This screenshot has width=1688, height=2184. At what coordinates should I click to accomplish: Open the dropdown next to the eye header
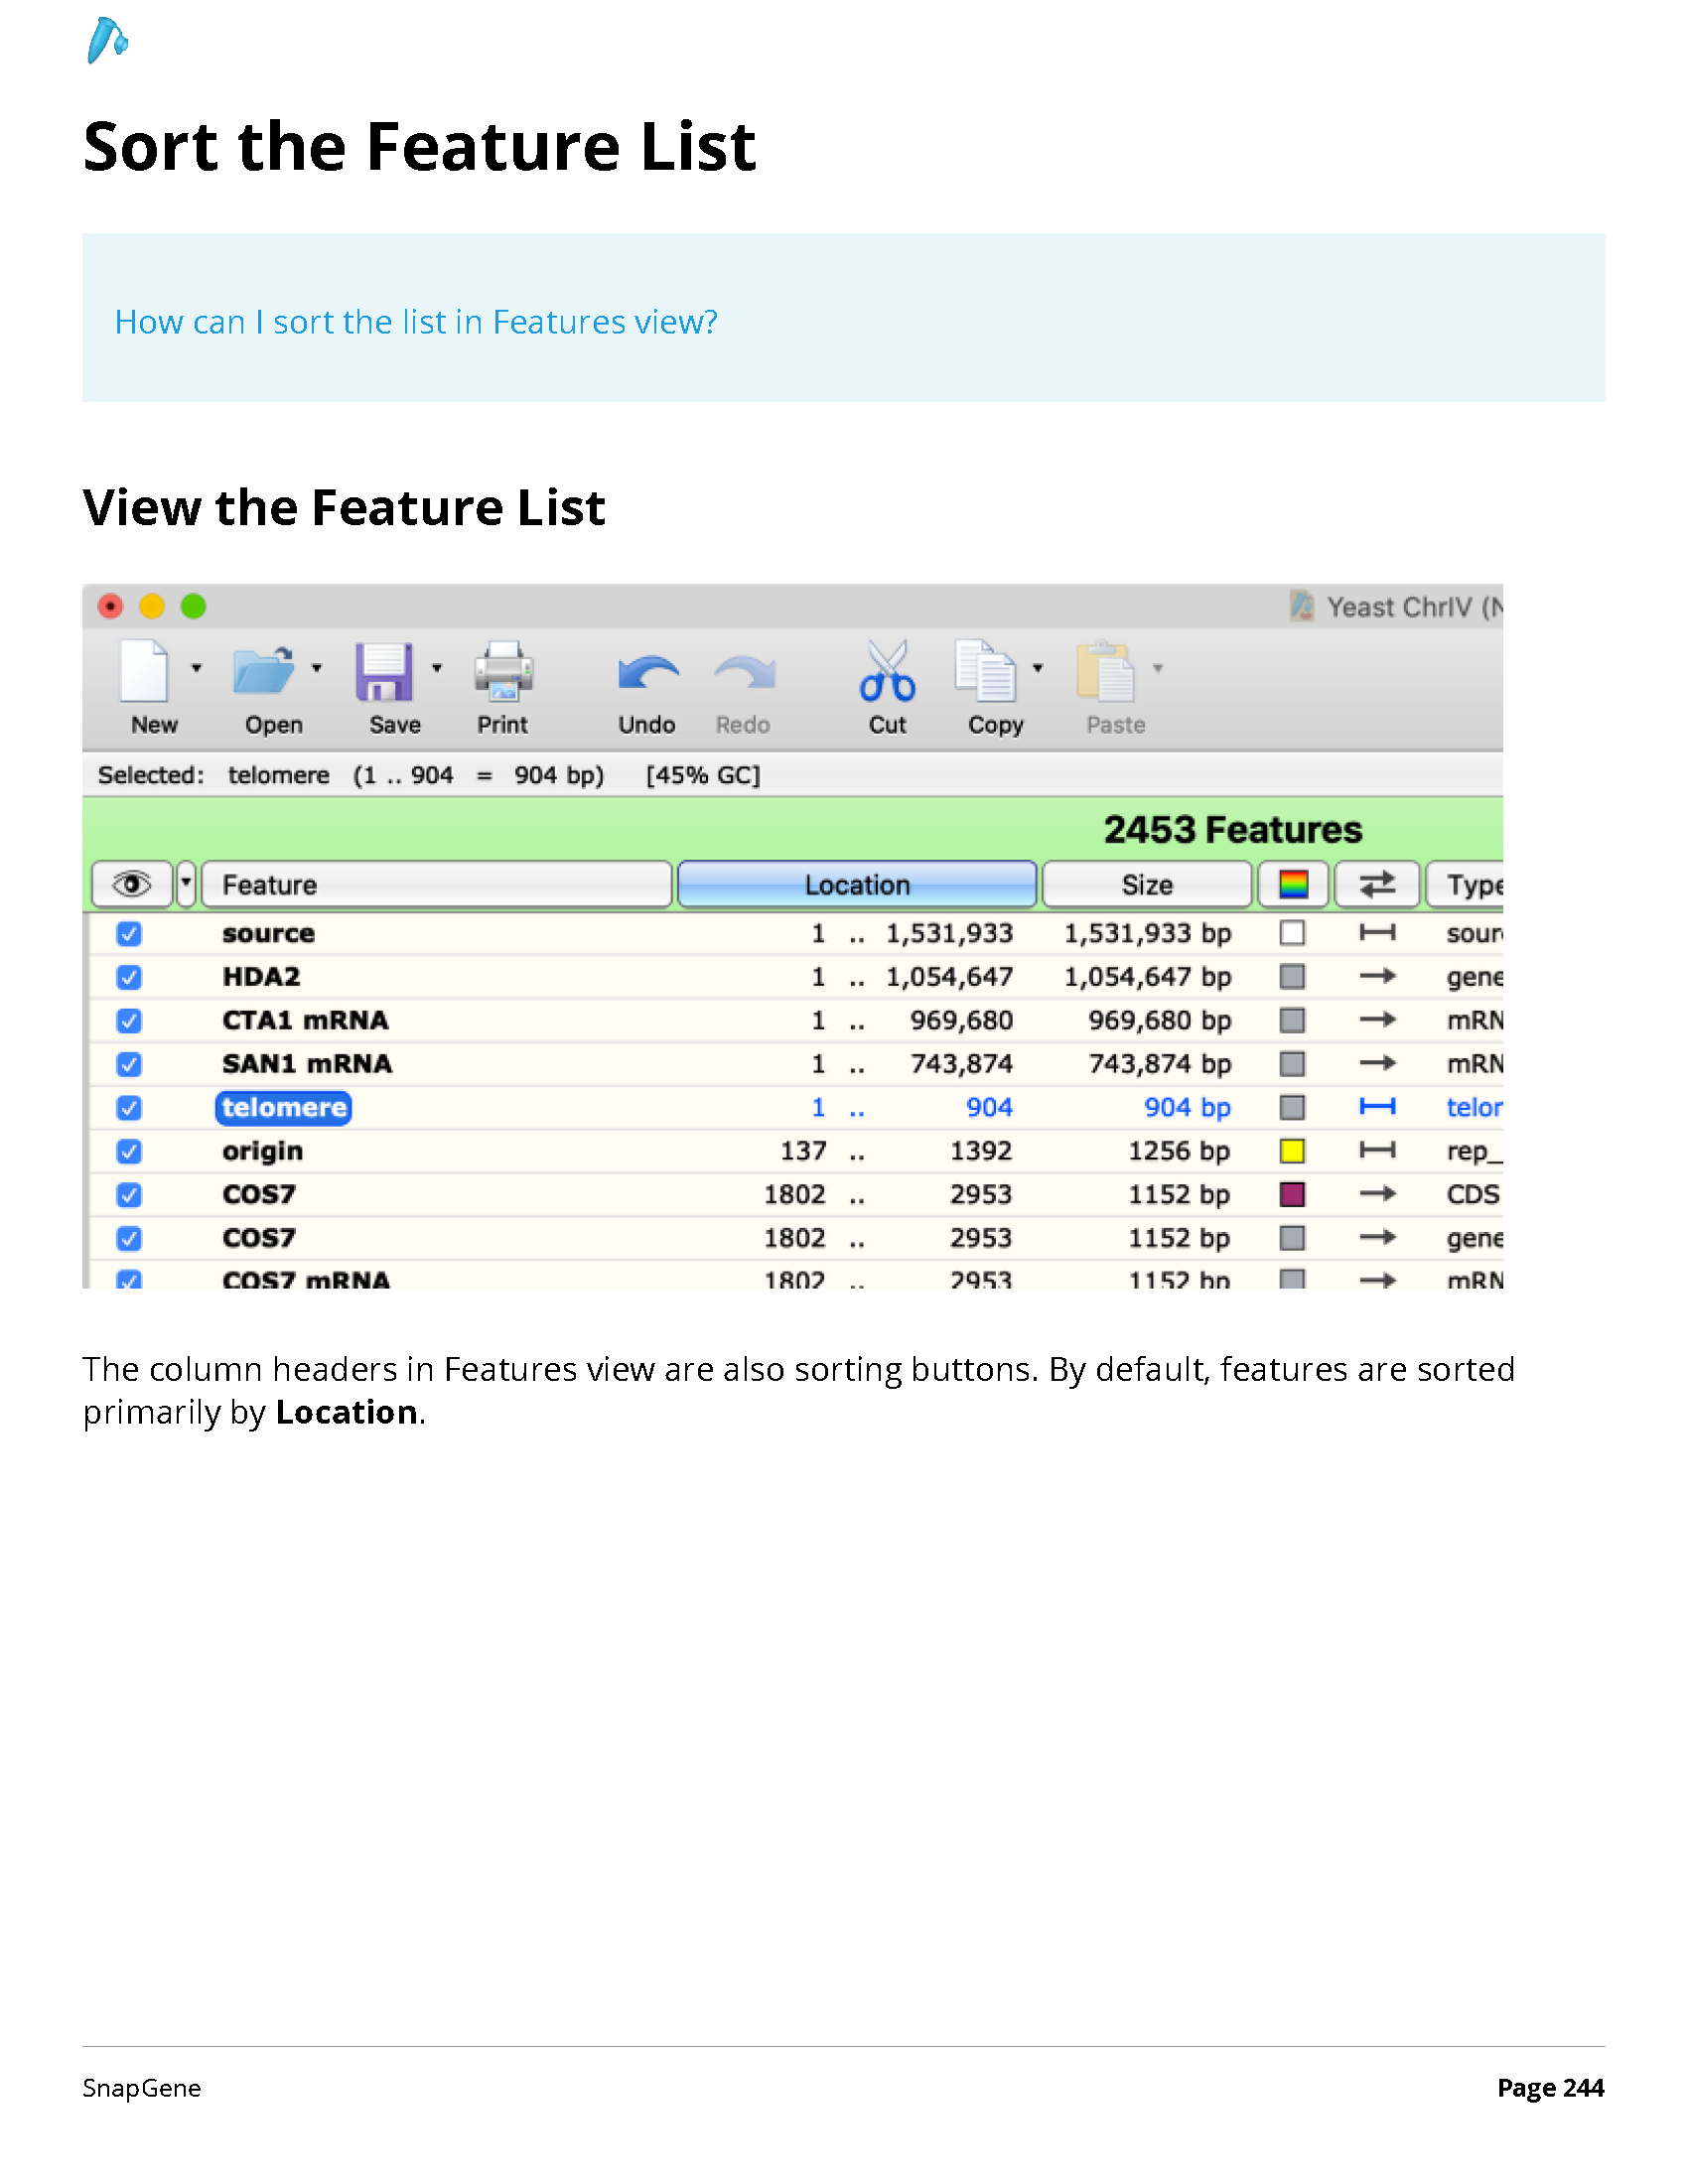click(x=185, y=884)
